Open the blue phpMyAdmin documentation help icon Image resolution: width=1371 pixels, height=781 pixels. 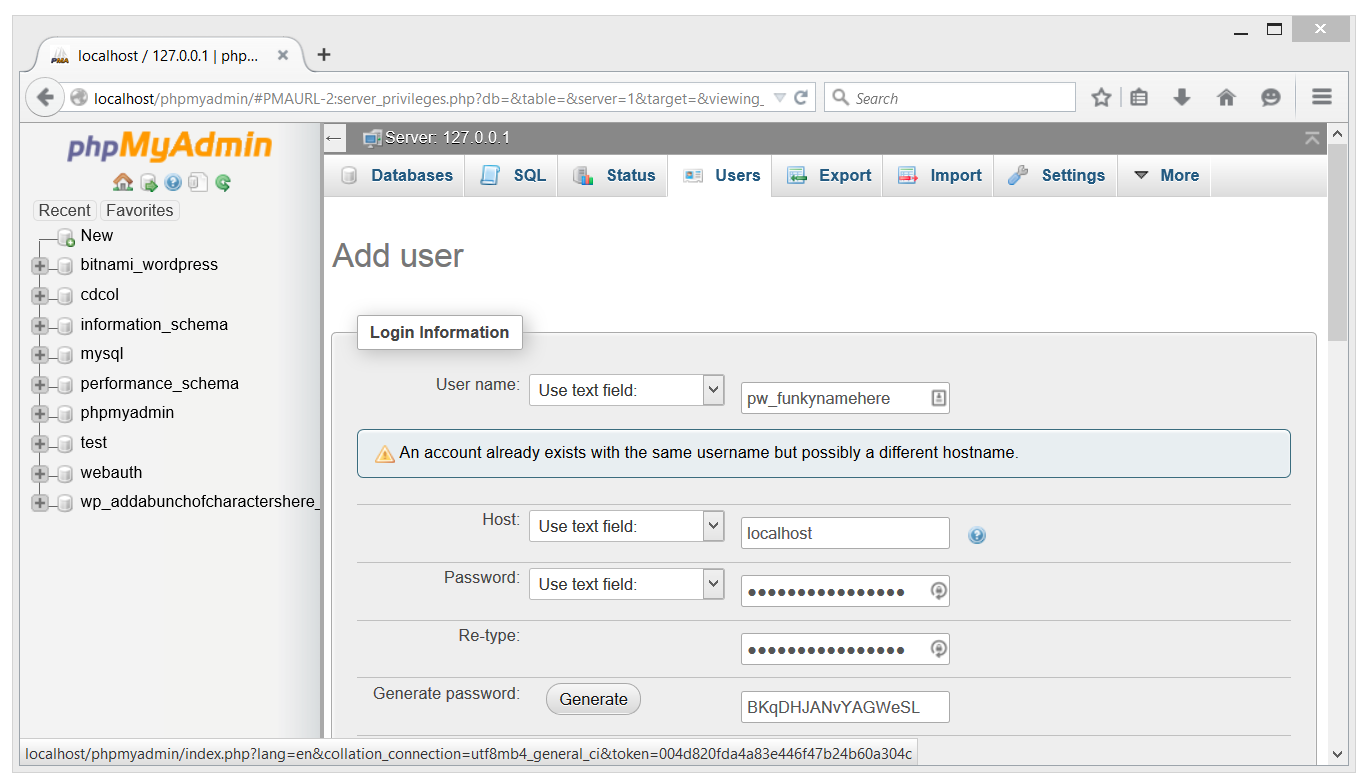pyautogui.click(x=173, y=182)
